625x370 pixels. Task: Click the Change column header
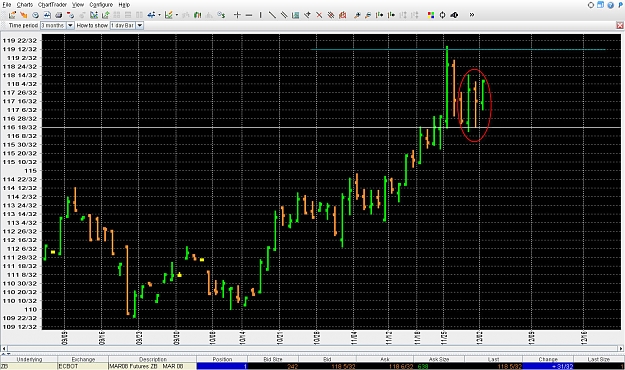point(548,359)
